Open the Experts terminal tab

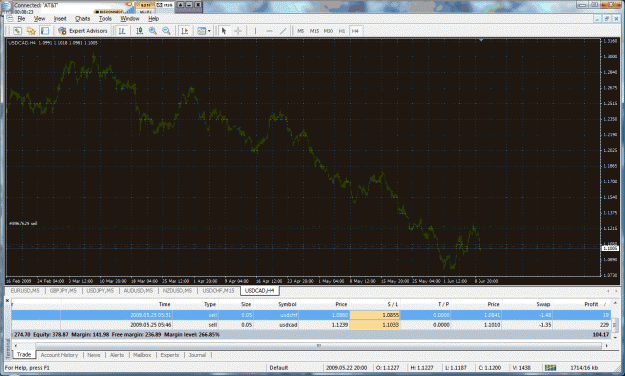[x=170, y=355]
